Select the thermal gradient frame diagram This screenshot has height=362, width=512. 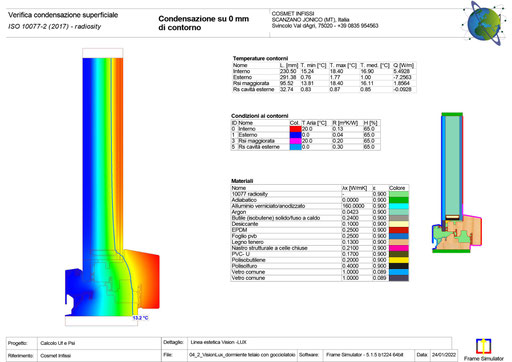pos(112,187)
